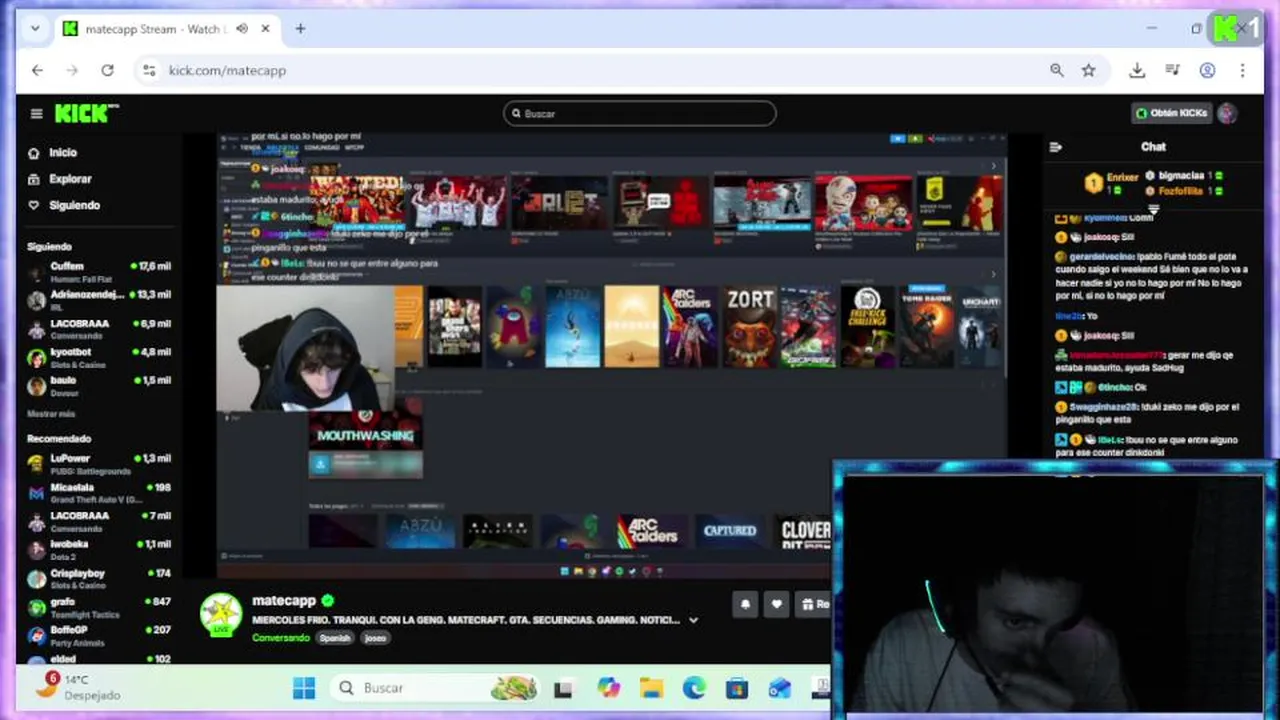Open Micaelala recommended channel
This screenshot has width=1280, height=720.
[x=99, y=492]
